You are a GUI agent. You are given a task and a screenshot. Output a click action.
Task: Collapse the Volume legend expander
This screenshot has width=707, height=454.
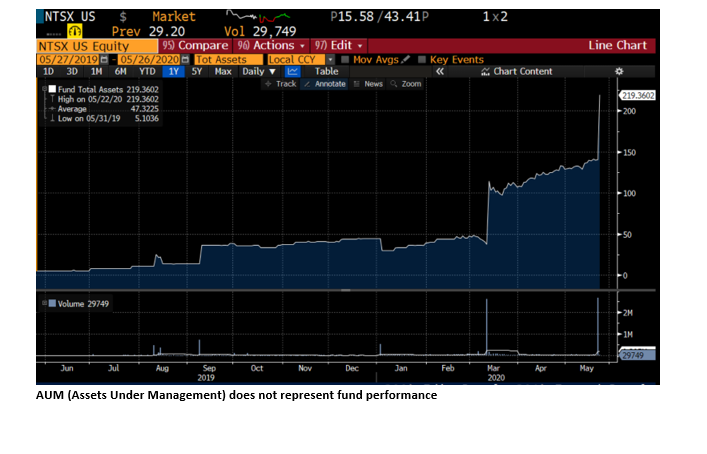pos(44,303)
